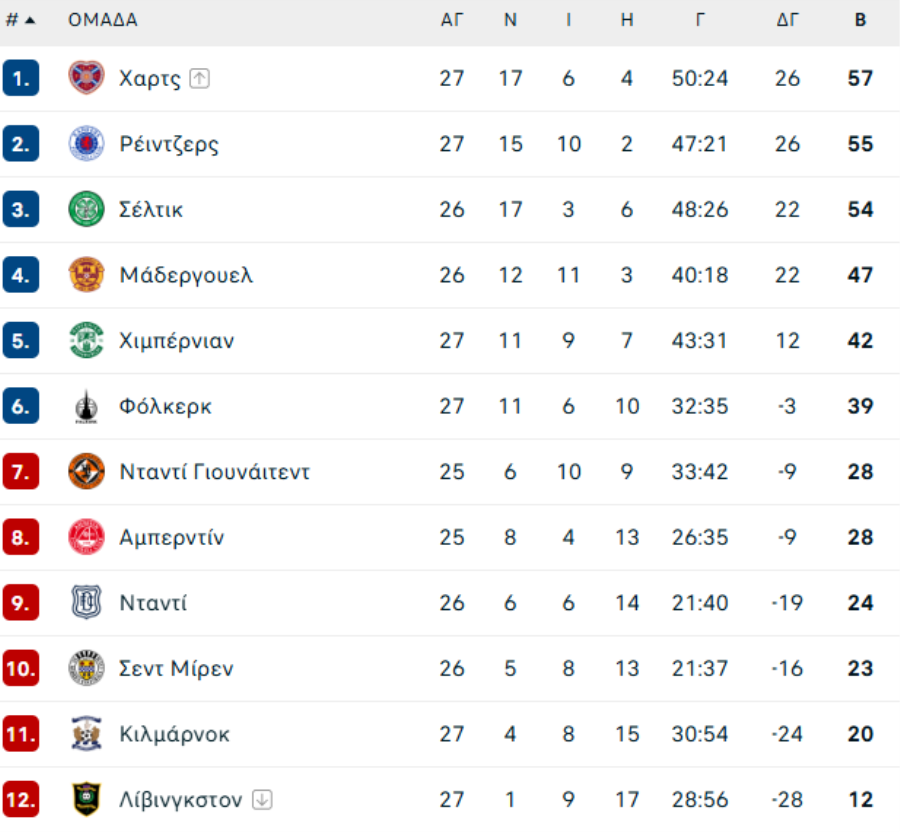Click the Hibernian (Χιμπέρνιαν) club crest

[x=86, y=341]
